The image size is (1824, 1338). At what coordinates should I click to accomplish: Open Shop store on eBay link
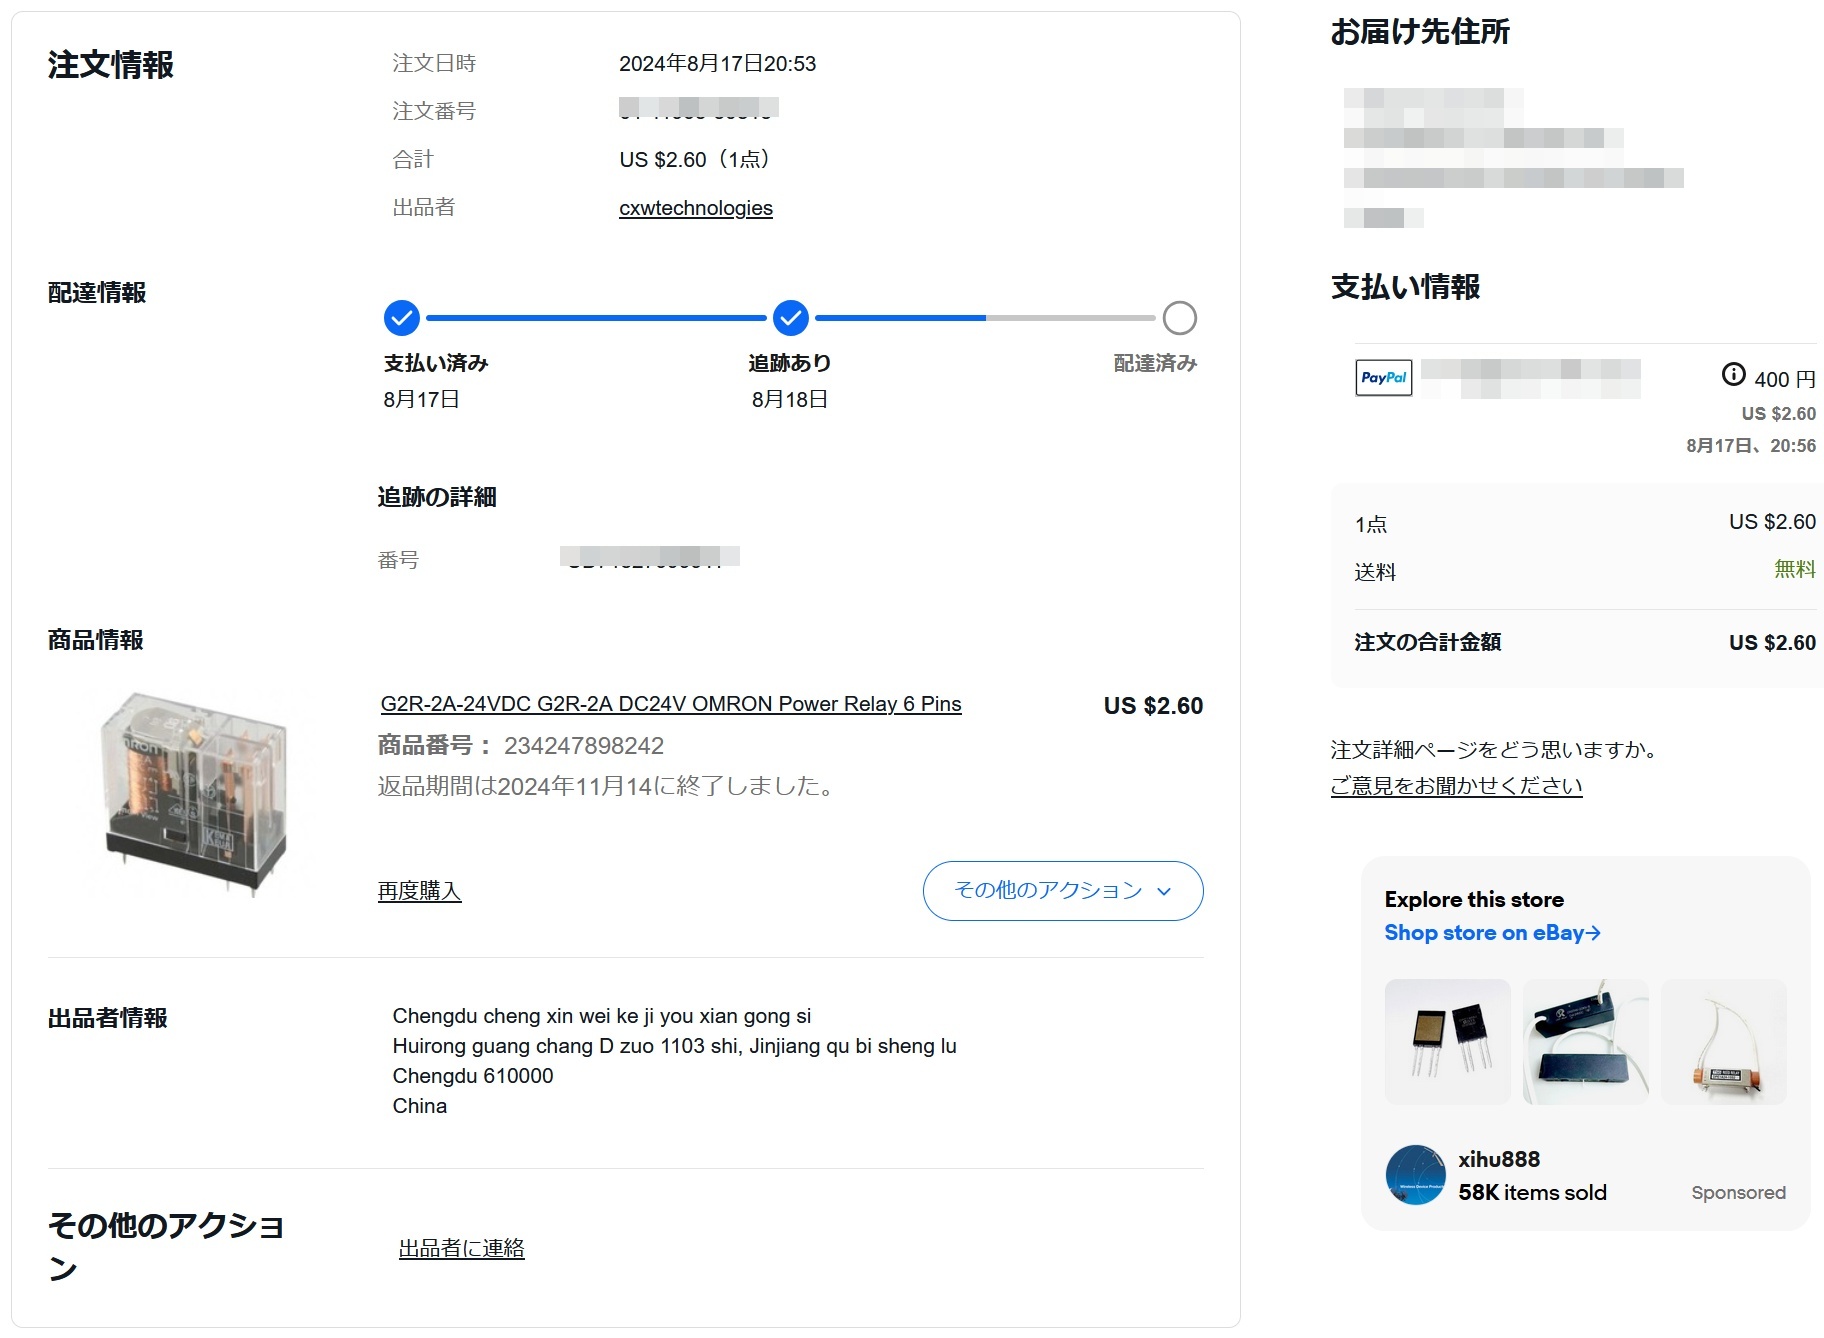coord(1491,933)
